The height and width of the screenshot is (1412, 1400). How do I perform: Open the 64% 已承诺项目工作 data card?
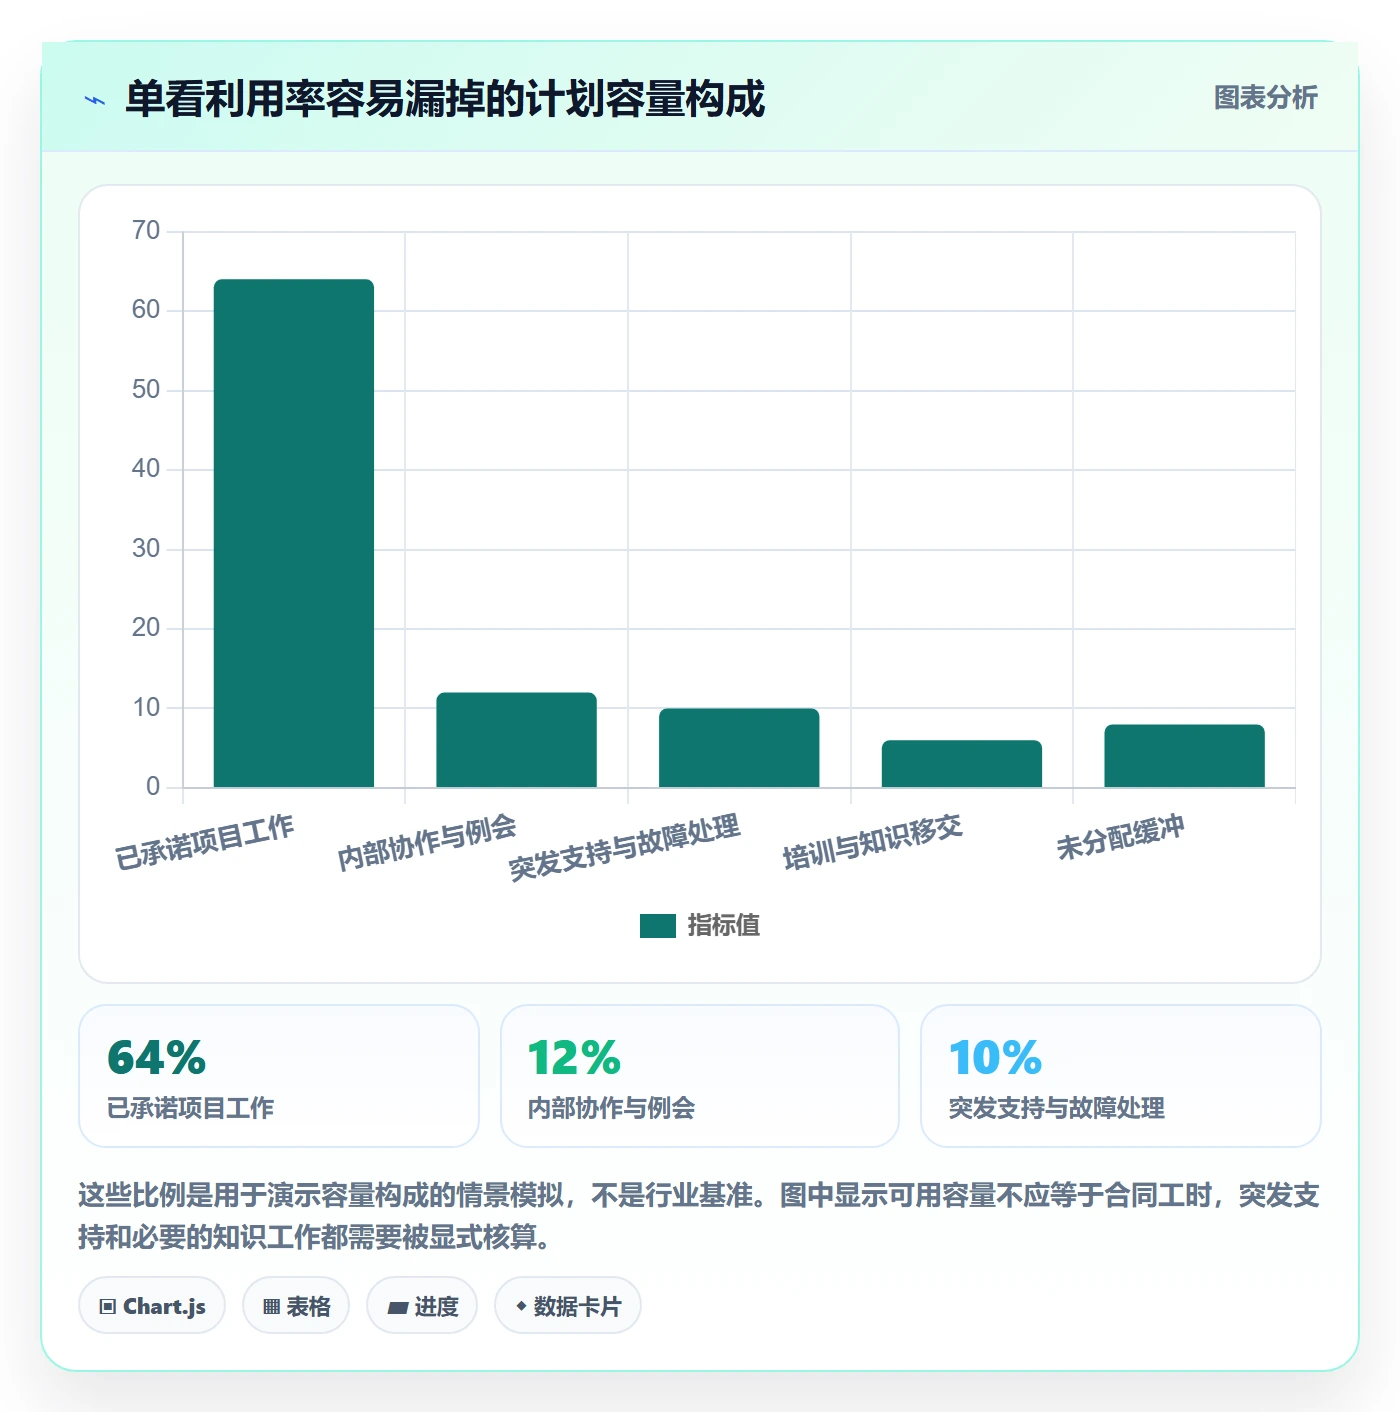point(279,1076)
